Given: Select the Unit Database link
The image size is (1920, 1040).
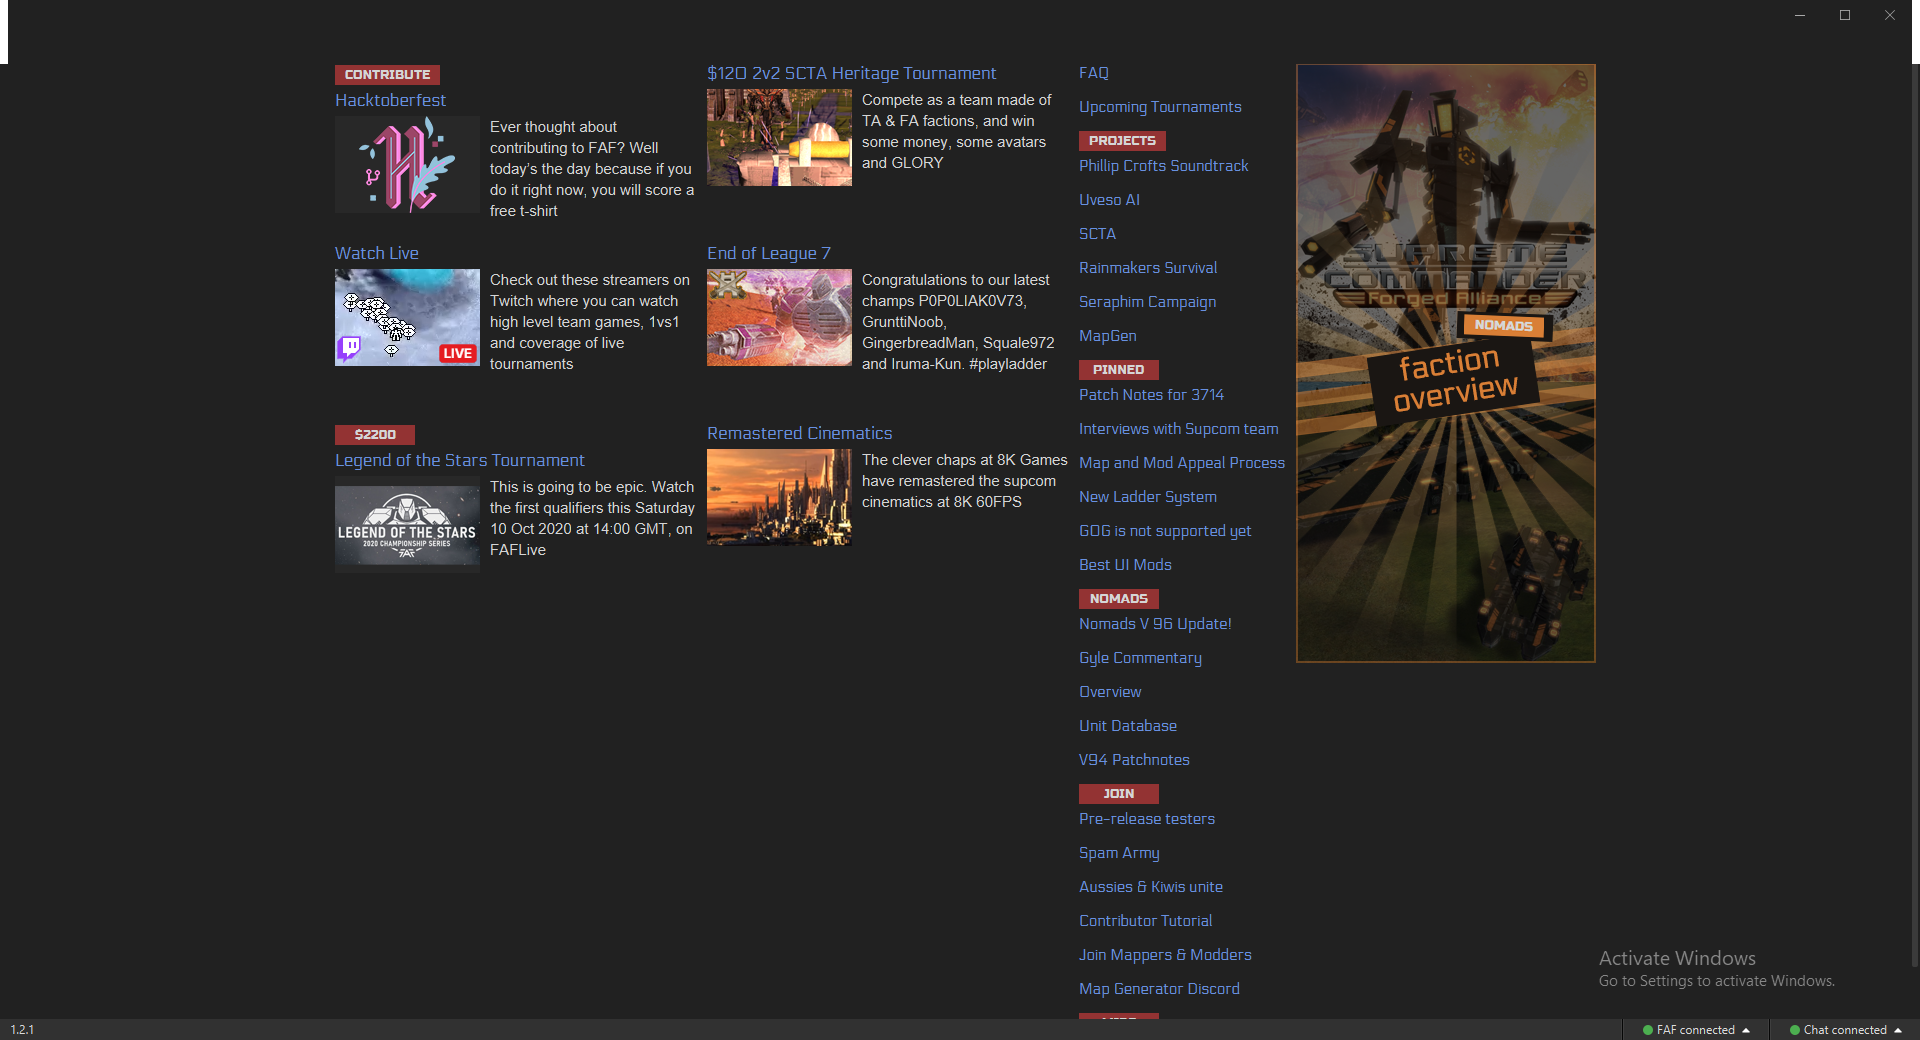Looking at the screenshot, I should pyautogui.click(x=1127, y=726).
